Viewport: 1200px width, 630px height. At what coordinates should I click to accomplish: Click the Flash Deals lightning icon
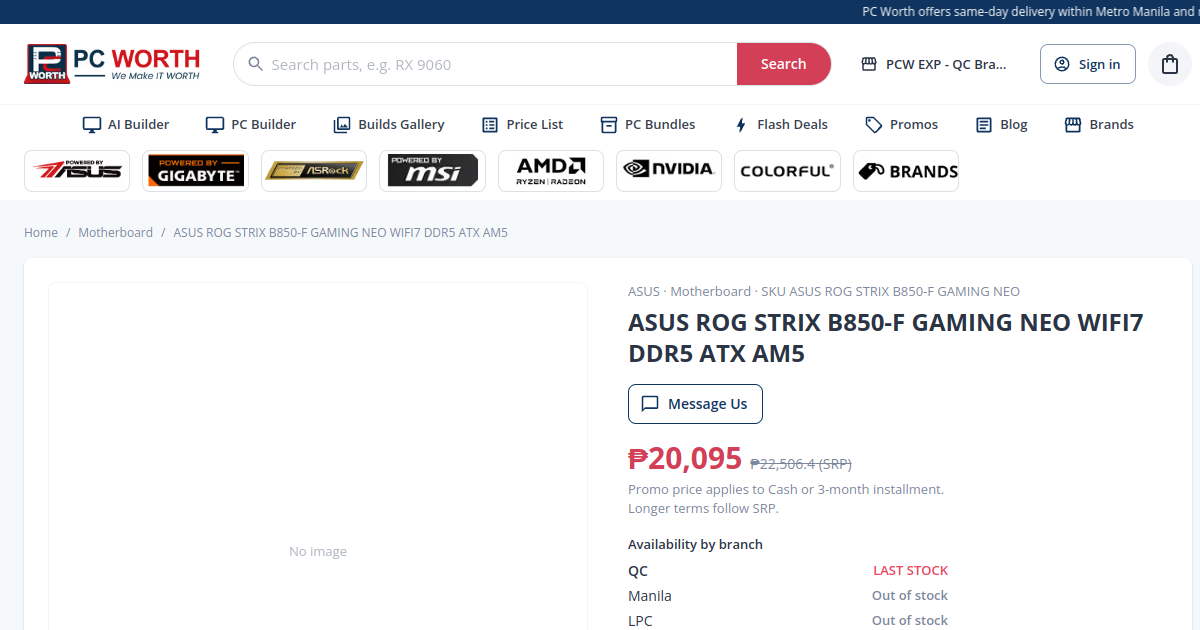[741, 125]
